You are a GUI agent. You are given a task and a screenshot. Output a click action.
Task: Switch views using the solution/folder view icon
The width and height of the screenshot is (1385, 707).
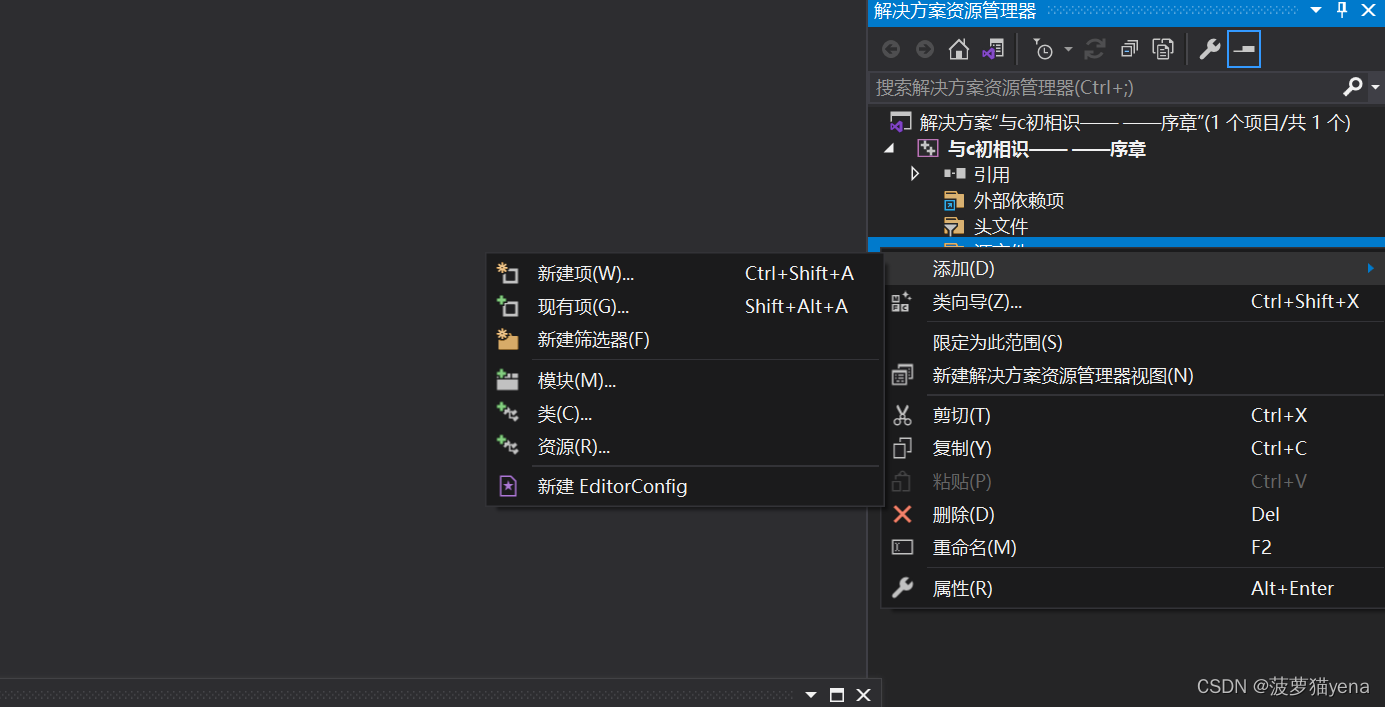pos(993,49)
